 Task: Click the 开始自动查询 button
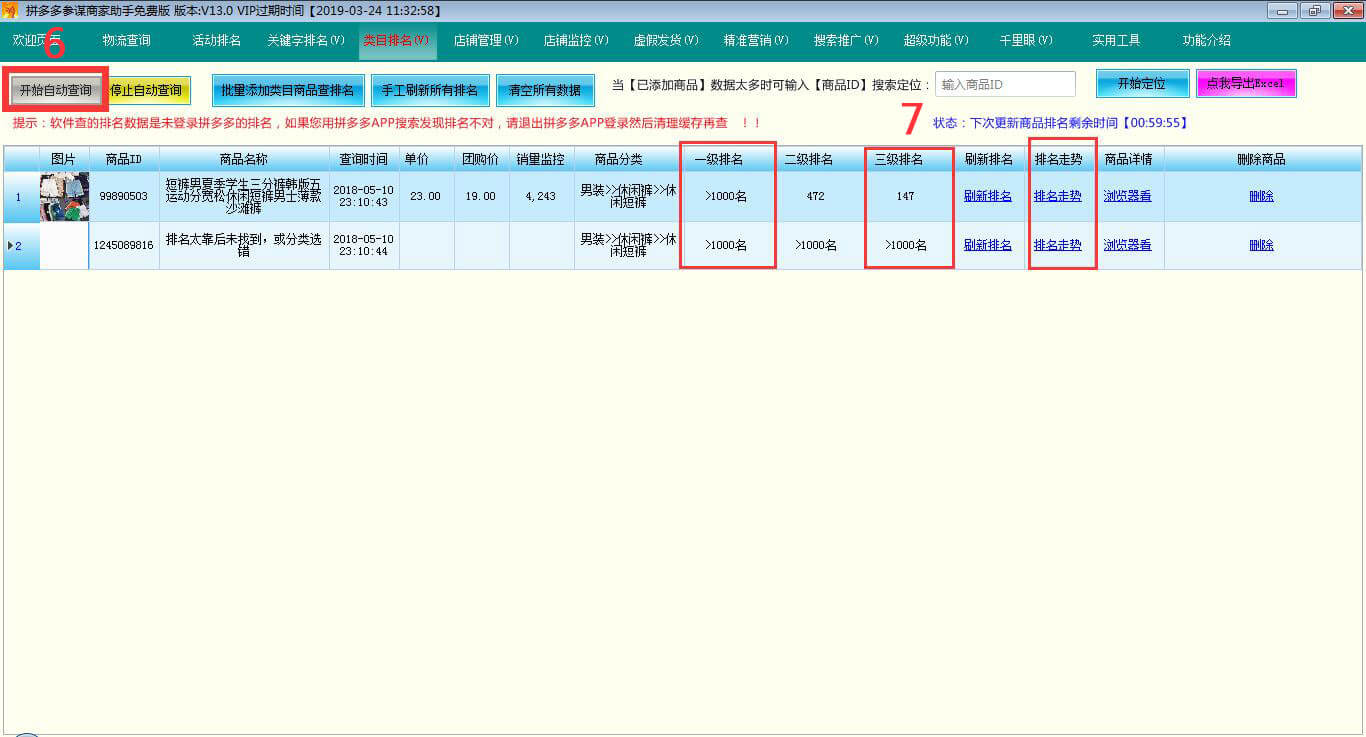(x=56, y=90)
